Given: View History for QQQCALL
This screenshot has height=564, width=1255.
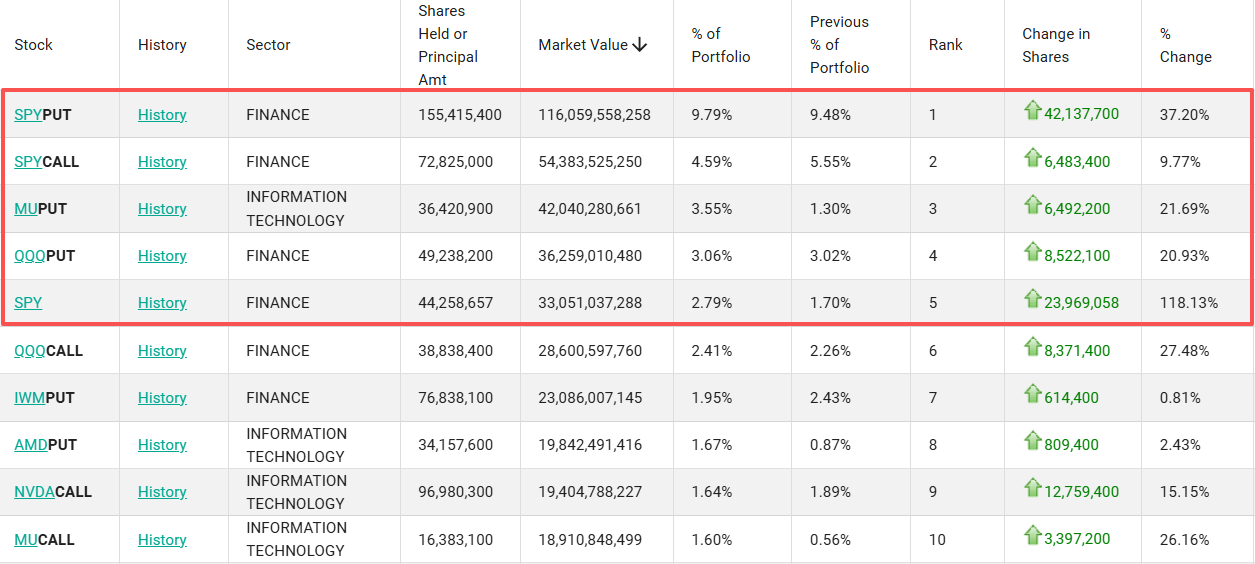Looking at the screenshot, I should tap(162, 351).
